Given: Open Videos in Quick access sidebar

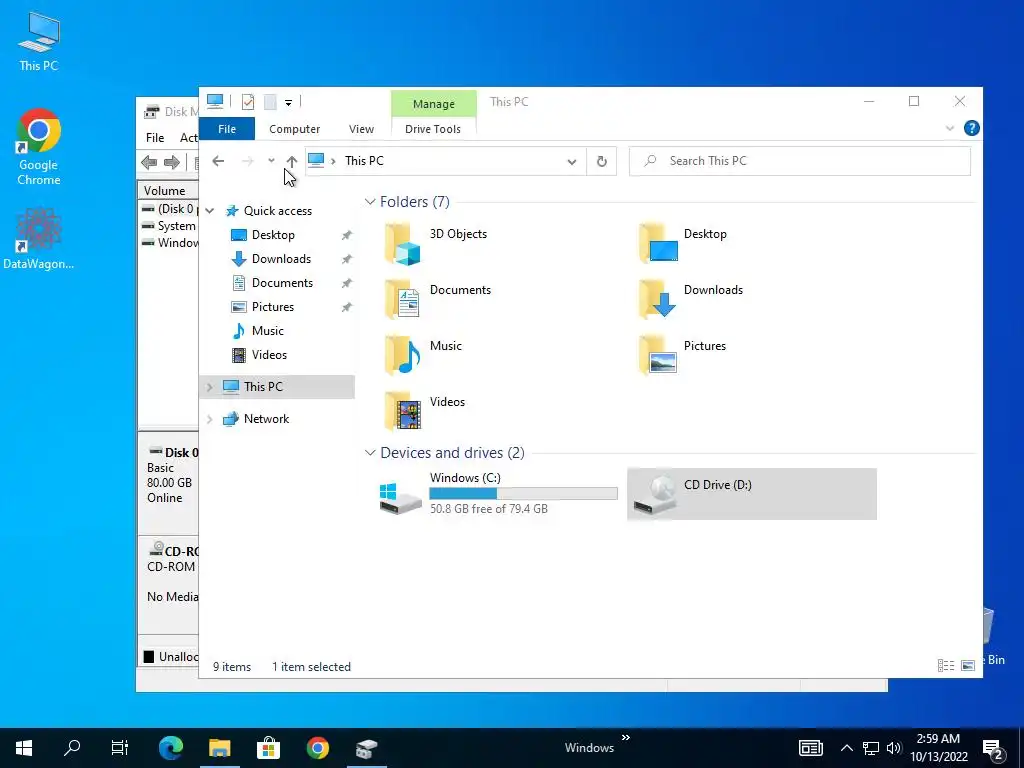Looking at the screenshot, I should 269,355.
